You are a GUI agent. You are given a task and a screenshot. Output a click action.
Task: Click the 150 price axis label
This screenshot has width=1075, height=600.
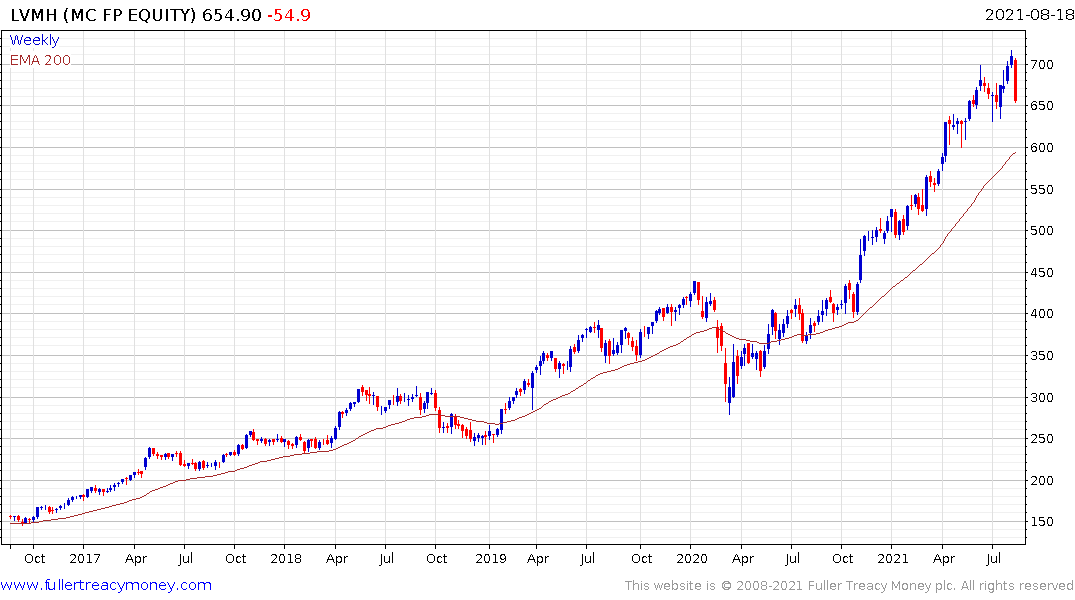[1041, 521]
